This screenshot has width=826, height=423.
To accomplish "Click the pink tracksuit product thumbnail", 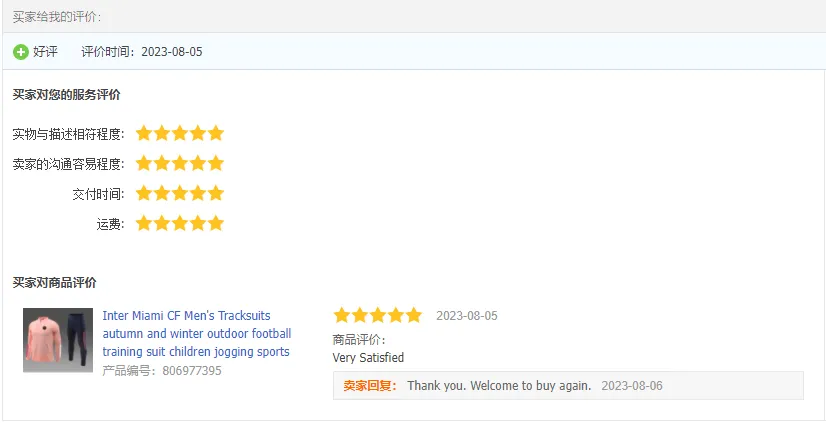I will tap(58, 340).
